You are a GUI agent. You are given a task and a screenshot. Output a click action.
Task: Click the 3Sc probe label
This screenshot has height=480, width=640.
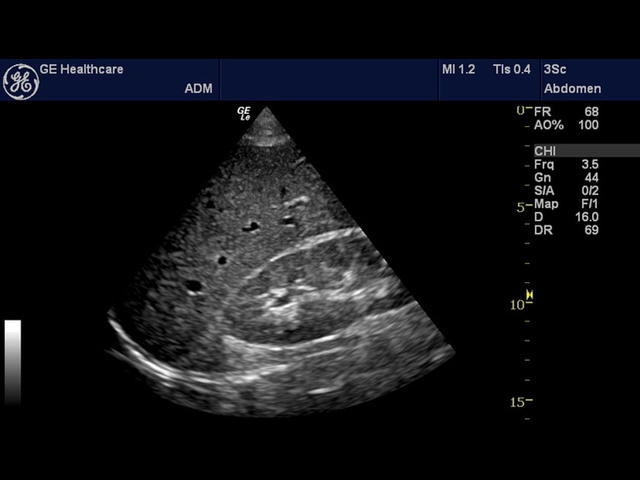pyautogui.click(x=554, y=69)
